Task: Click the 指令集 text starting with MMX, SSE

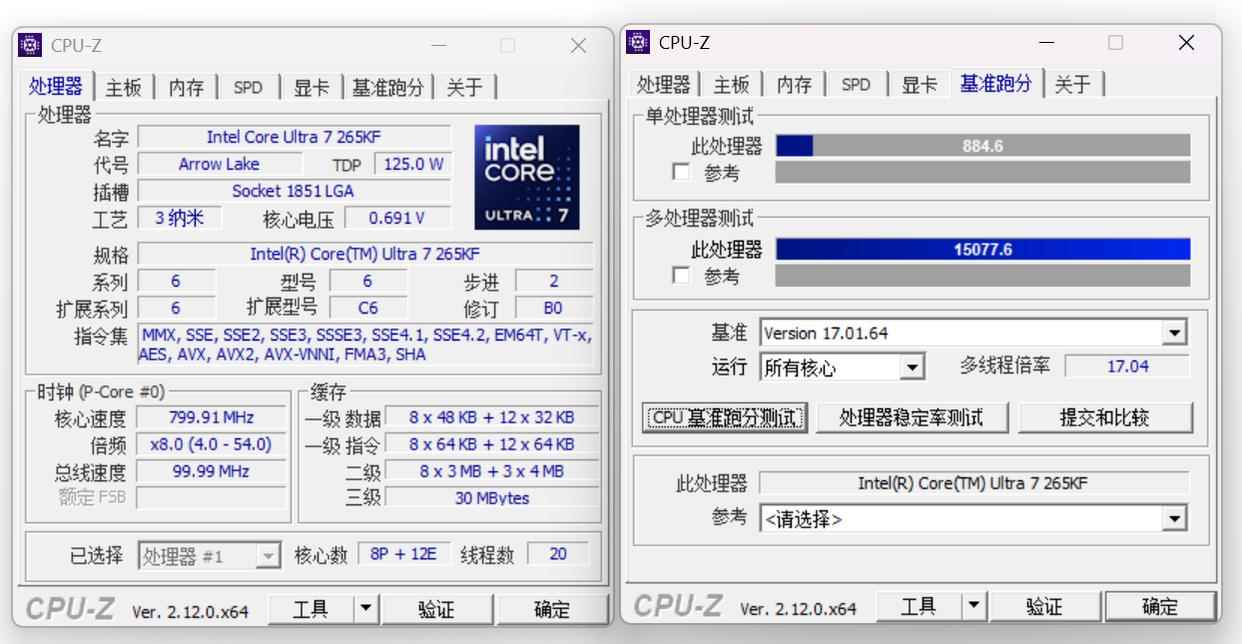Action: click(x=366, y=344)
